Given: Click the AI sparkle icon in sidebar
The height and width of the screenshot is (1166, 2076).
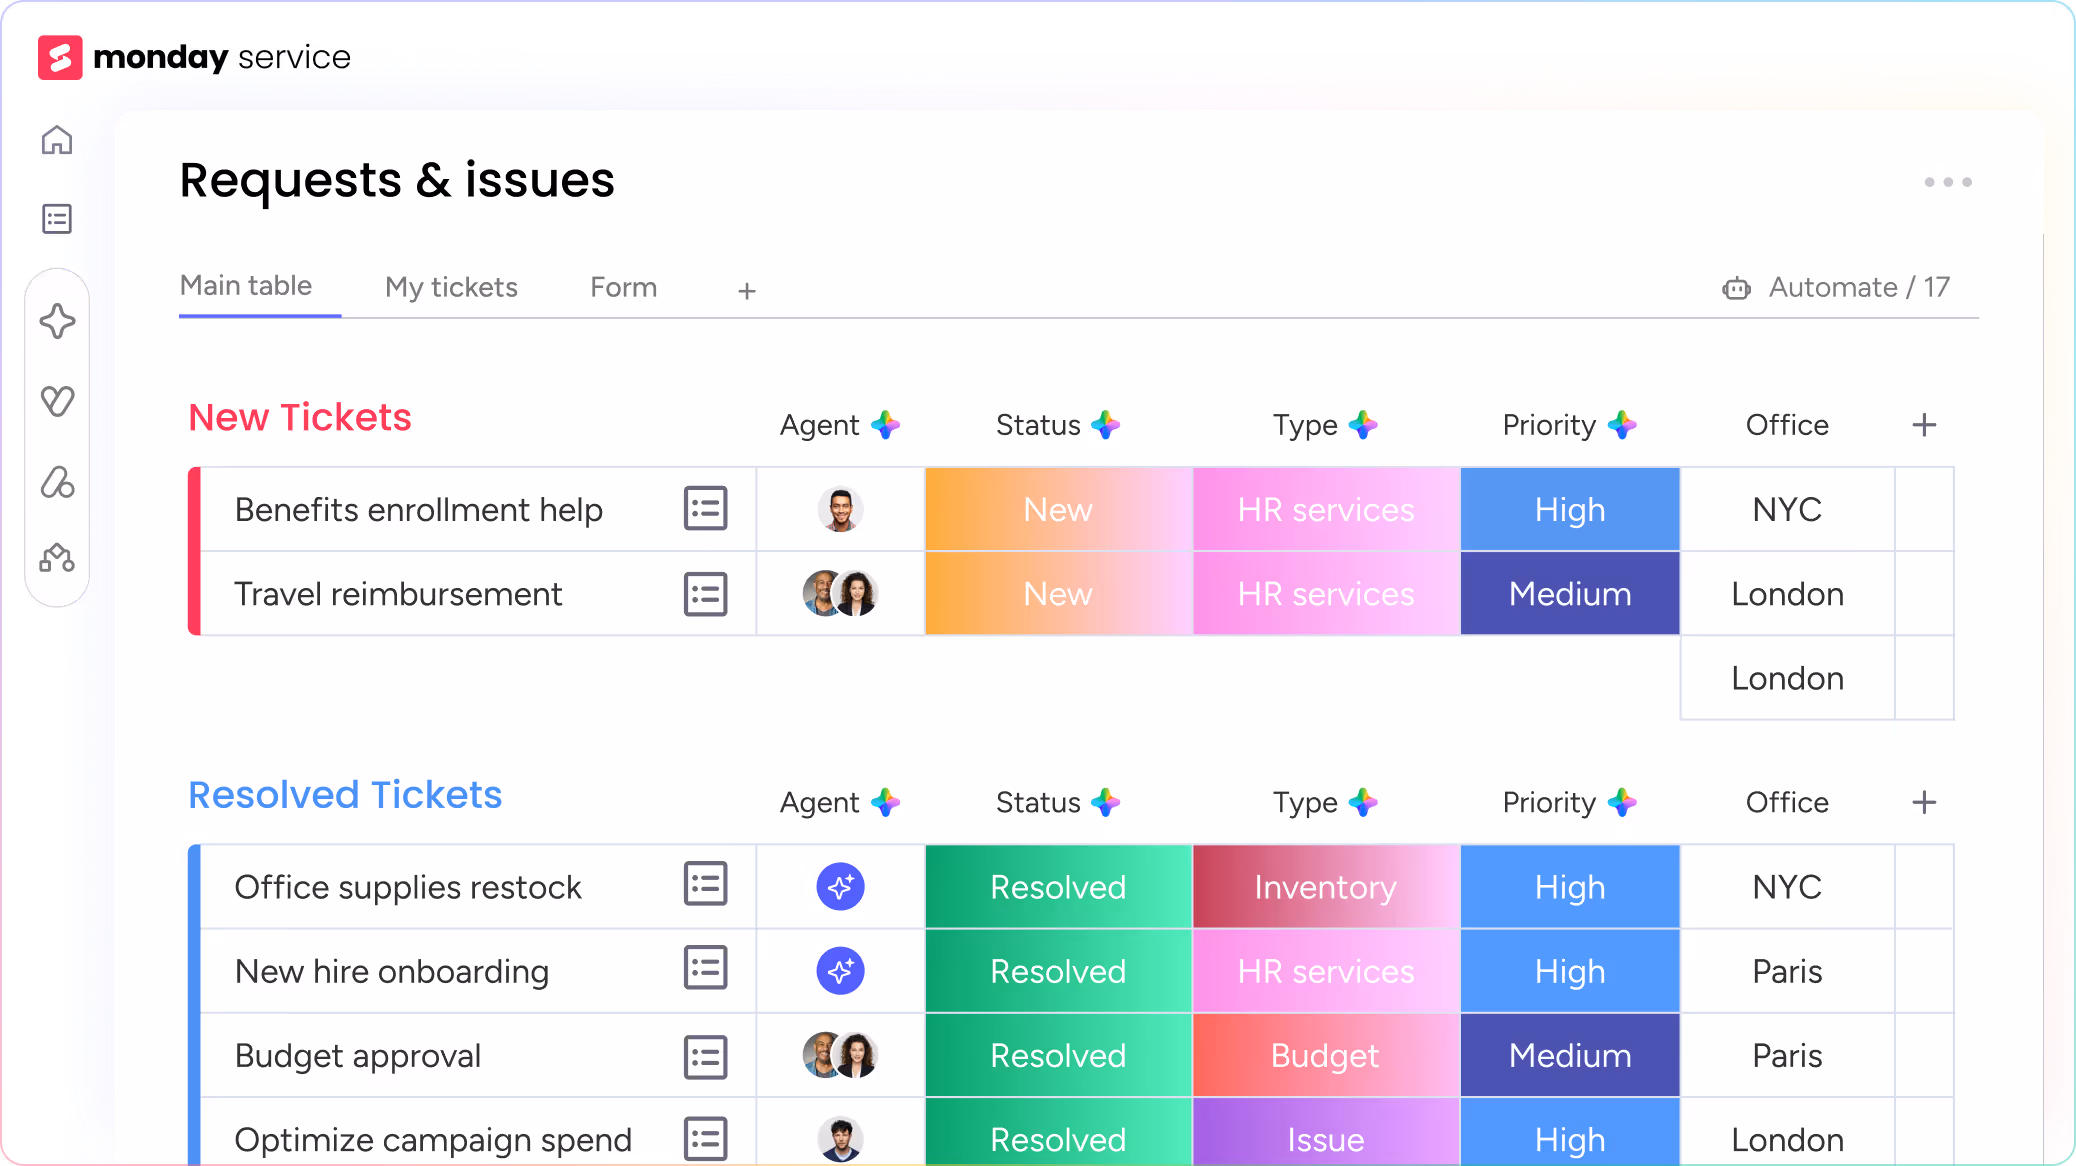Looking at the screenshot, I should coord(57,321).
